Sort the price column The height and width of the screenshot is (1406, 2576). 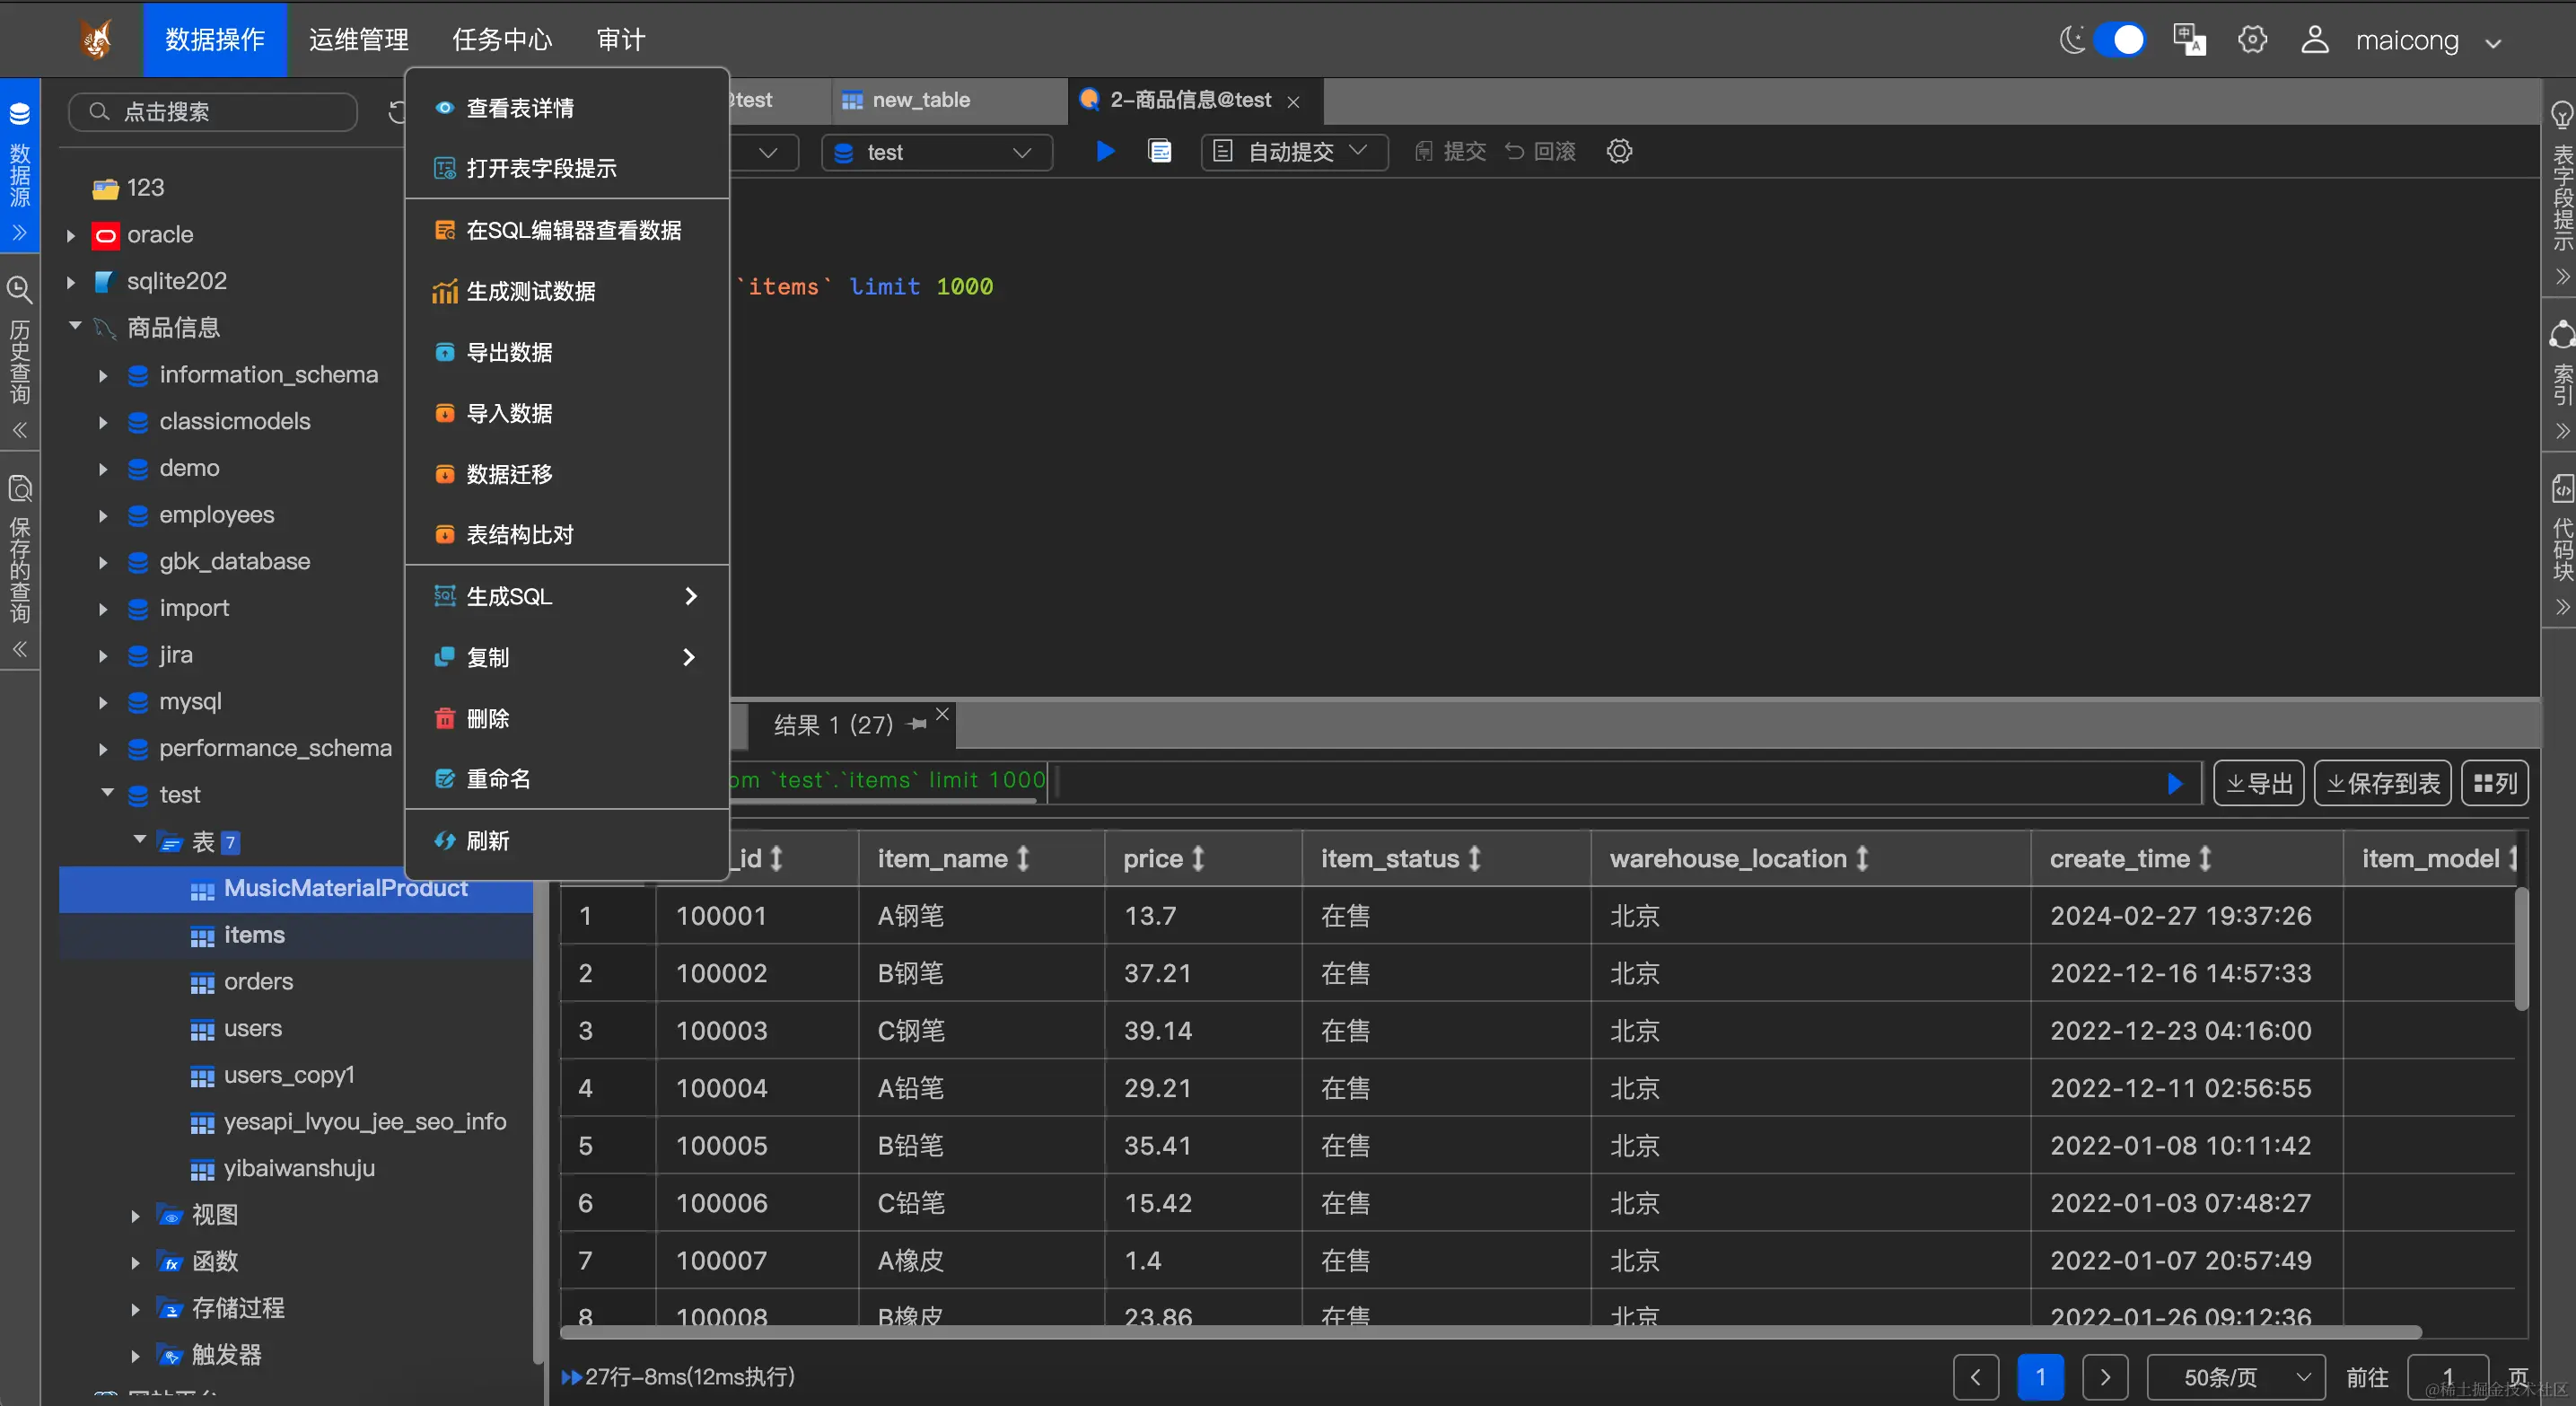(x=1198, y=859)
